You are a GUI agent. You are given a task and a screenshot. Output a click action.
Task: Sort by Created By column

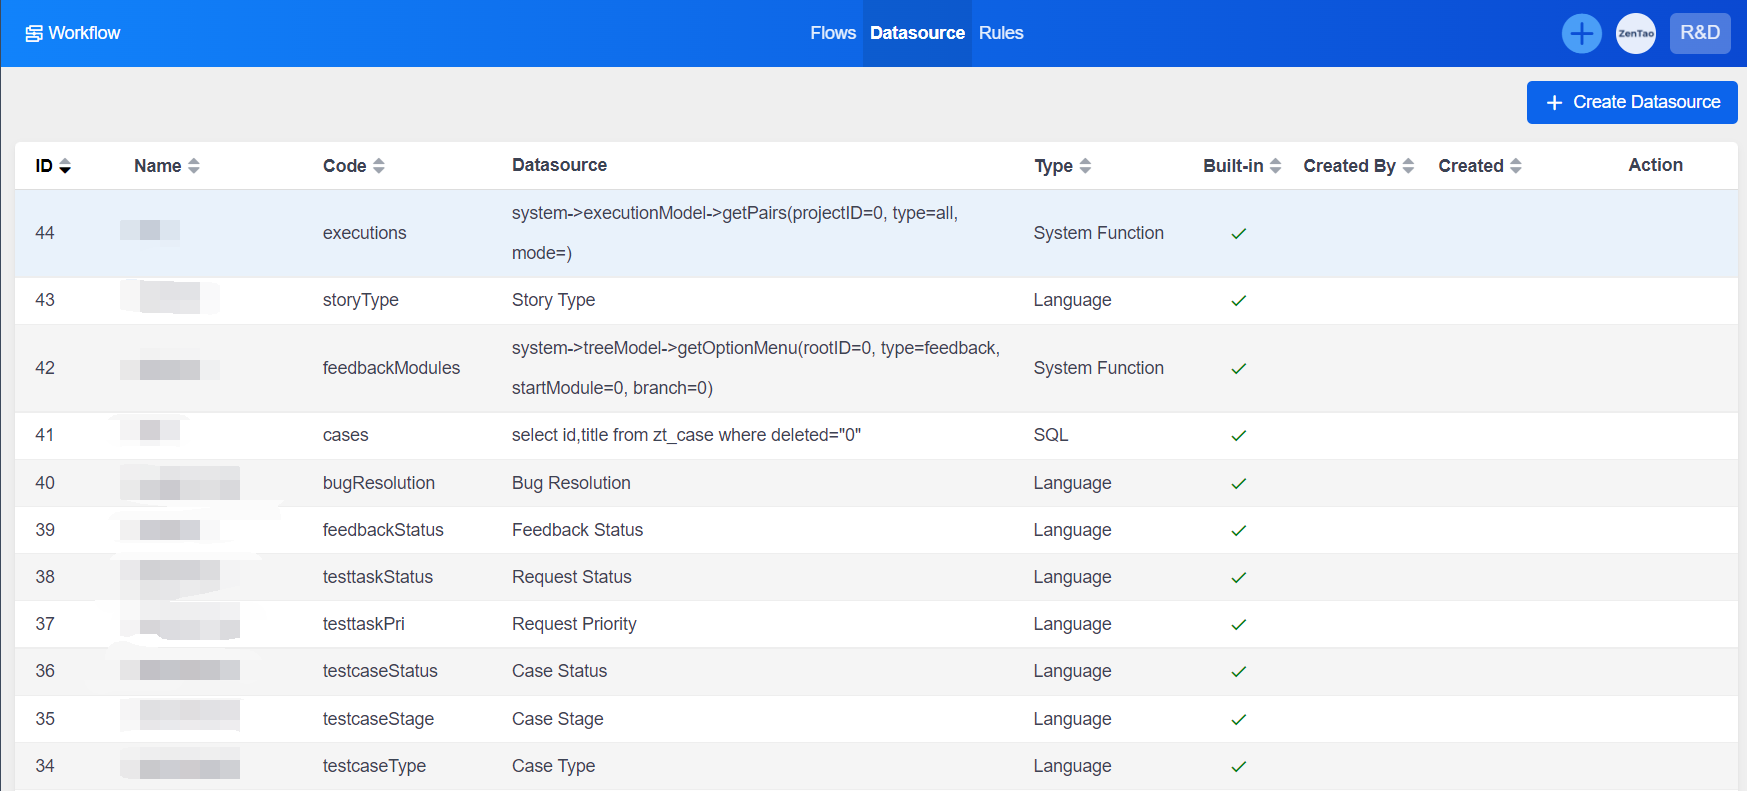point(1408,166)
